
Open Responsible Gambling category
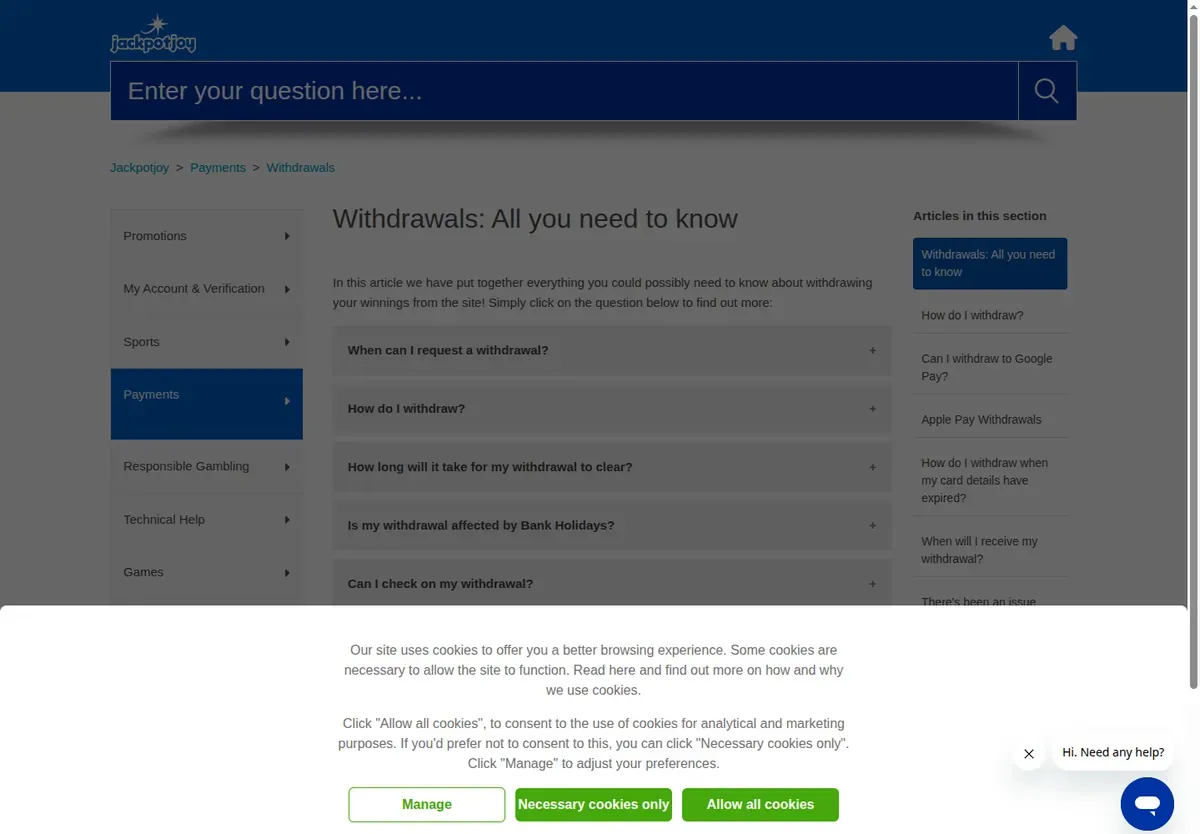point(206,466)
